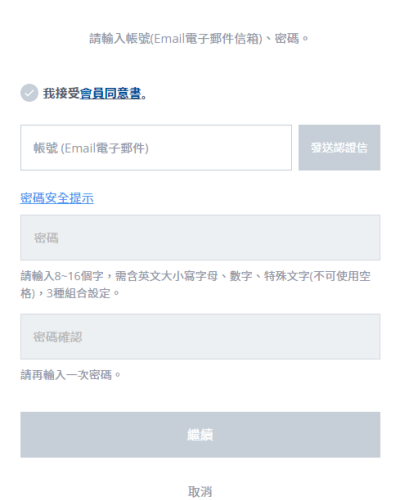Focus the 帳號 (Email電子郵件) input field
The image size is (400, 500).
(x=156, y=148)
